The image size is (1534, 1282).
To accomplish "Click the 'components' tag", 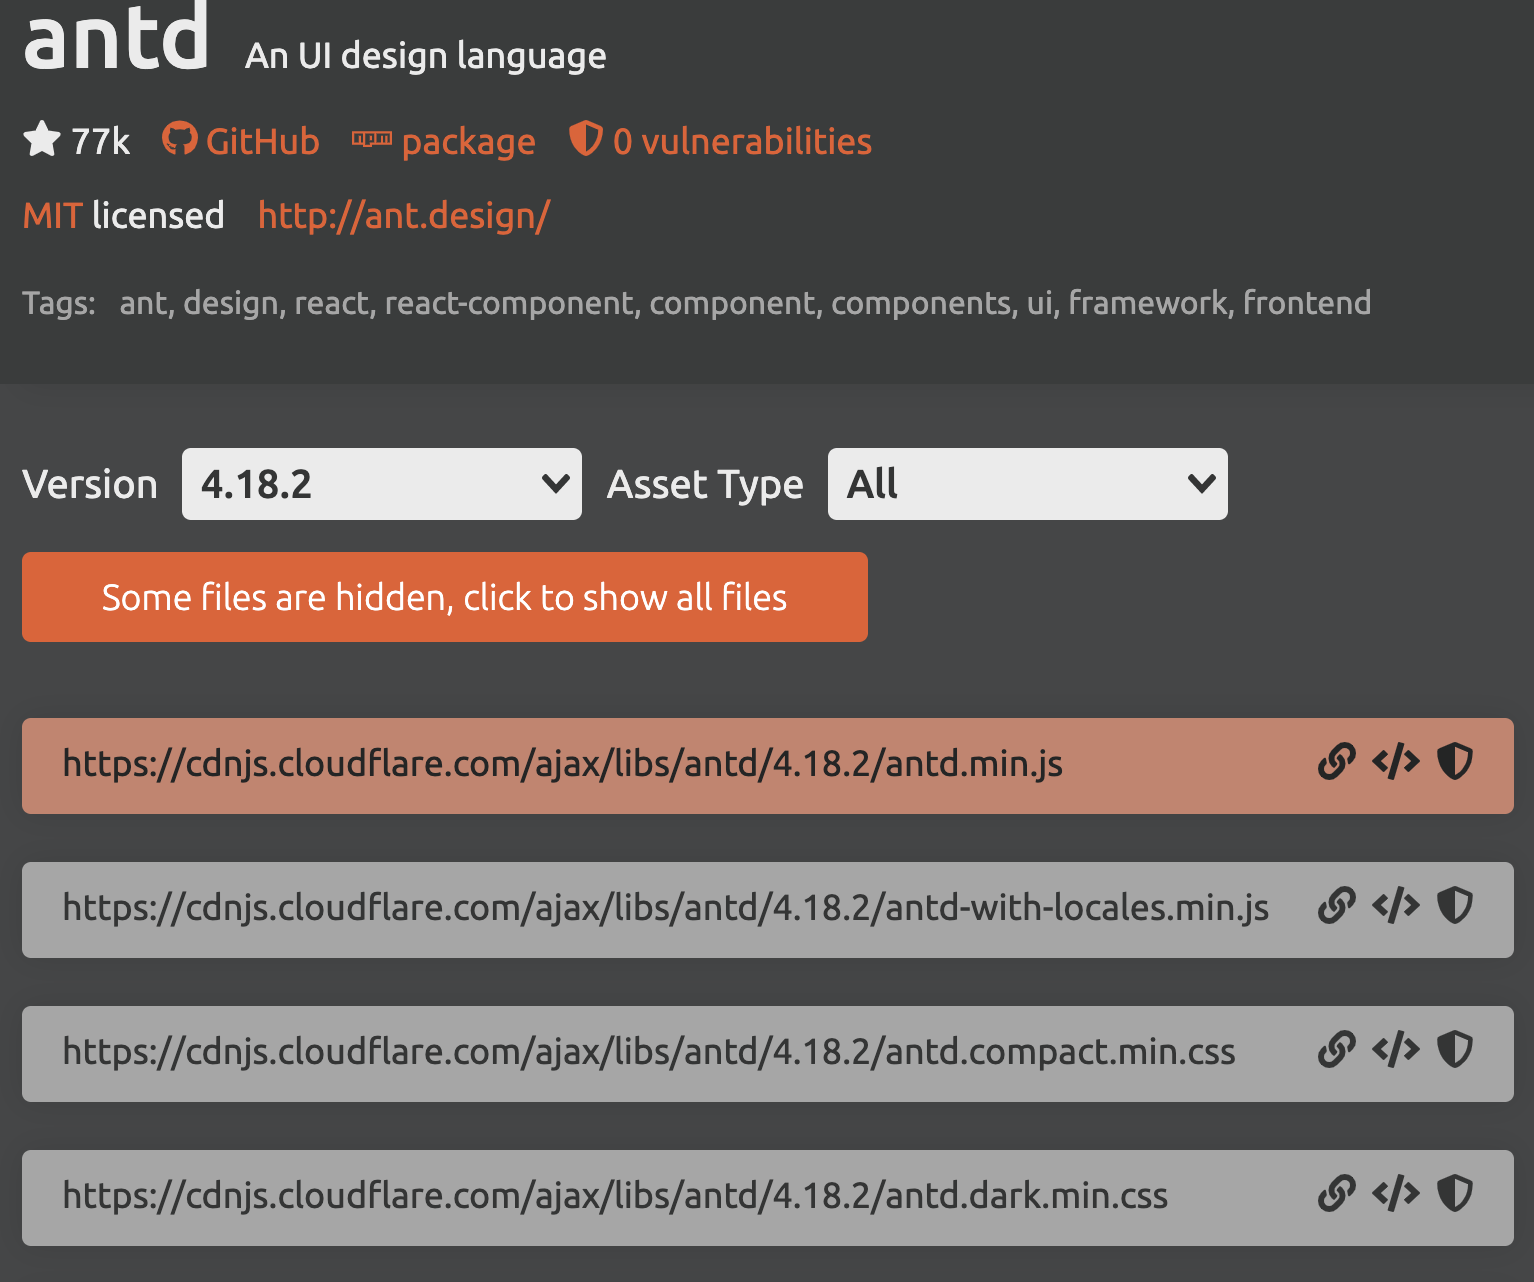I will tap(920, 303).
